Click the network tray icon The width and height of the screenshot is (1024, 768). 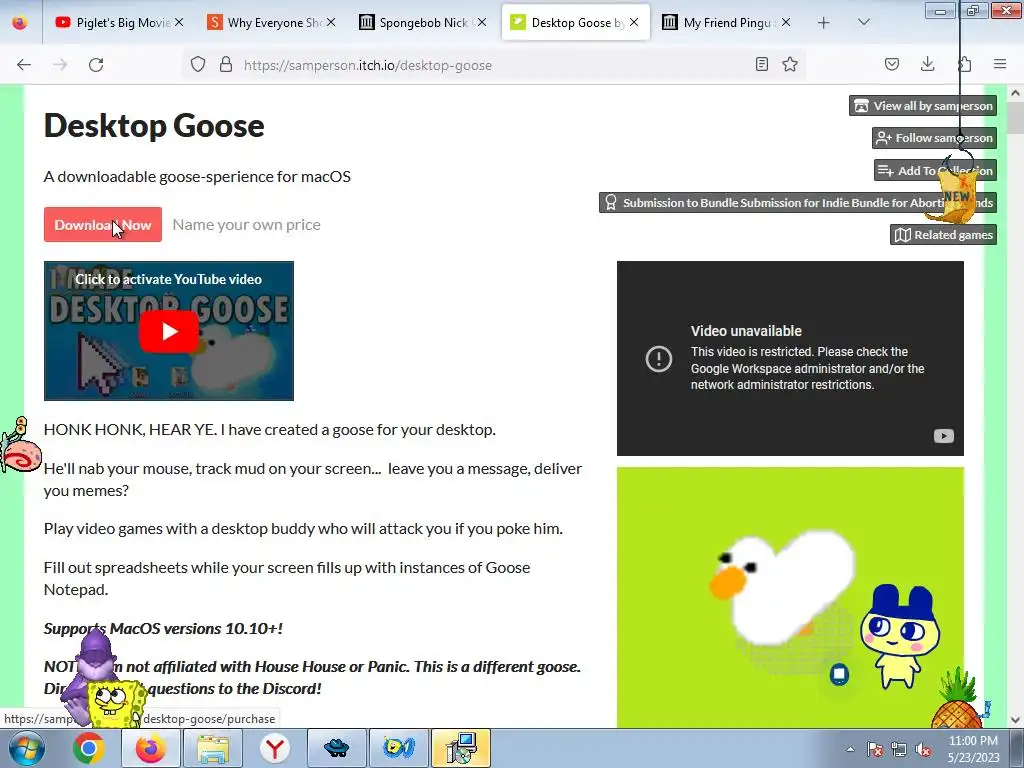tap(899, 749)
